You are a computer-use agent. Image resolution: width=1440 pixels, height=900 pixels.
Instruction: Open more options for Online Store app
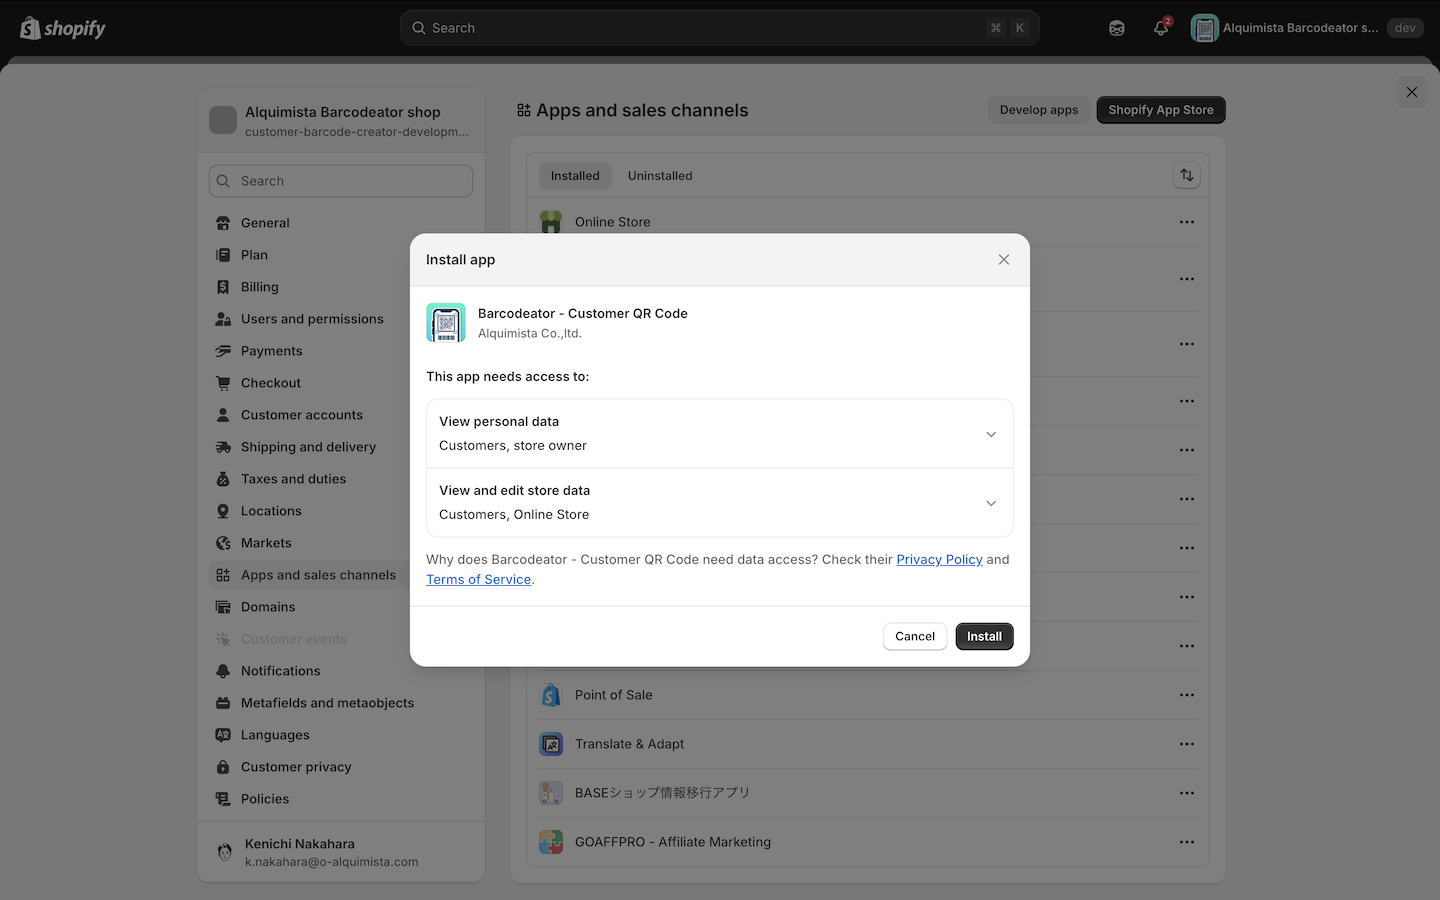pyautogui.click(x=1186, y=222)
